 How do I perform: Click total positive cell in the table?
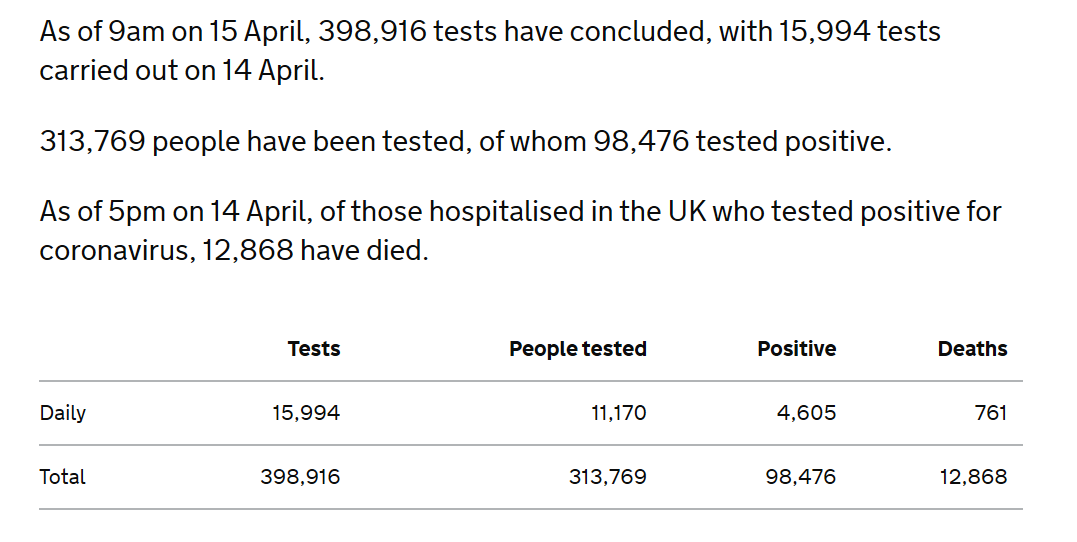click(800, 477)
